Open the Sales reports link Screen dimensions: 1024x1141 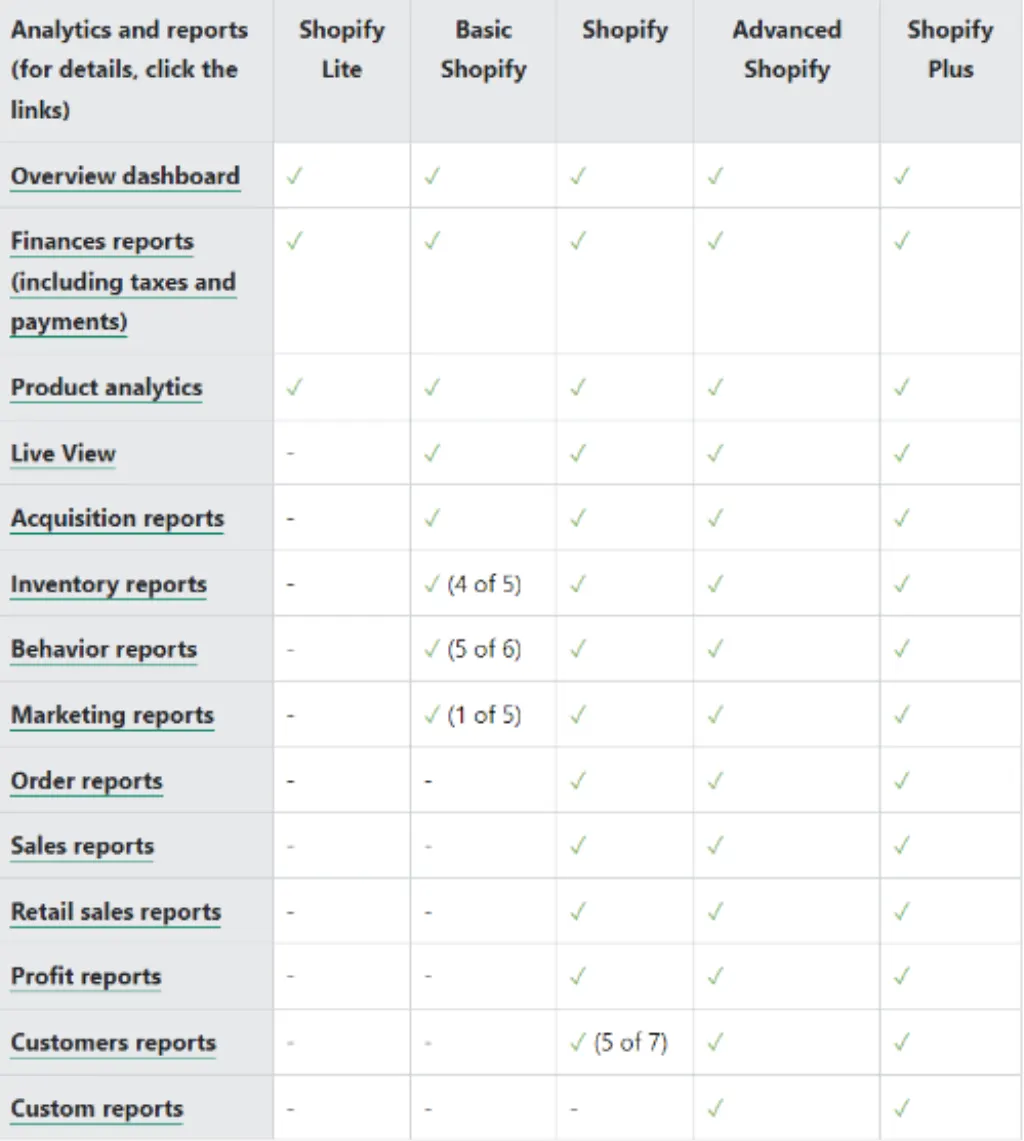[x=82, y=846]
